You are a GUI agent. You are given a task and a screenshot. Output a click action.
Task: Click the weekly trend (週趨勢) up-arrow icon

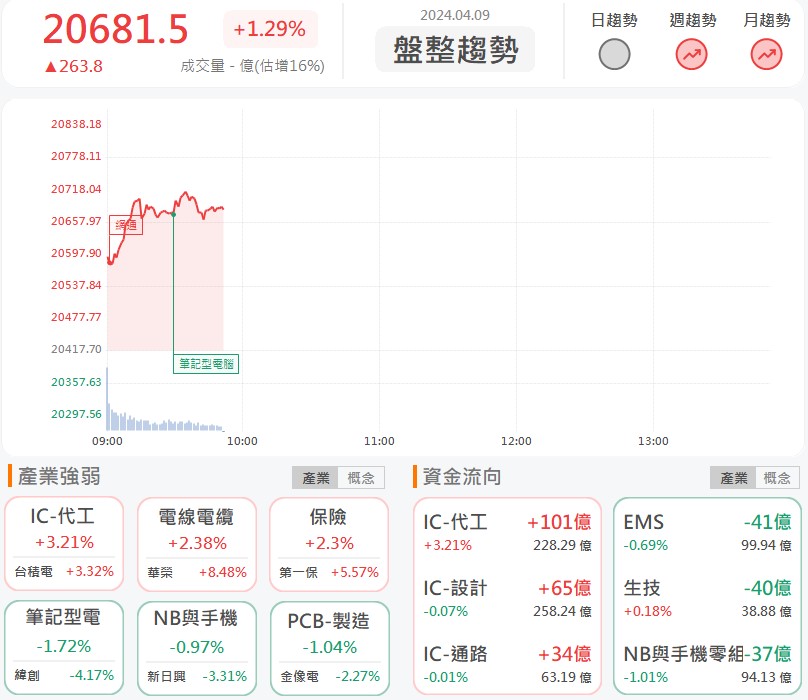[x=692, y=54]
